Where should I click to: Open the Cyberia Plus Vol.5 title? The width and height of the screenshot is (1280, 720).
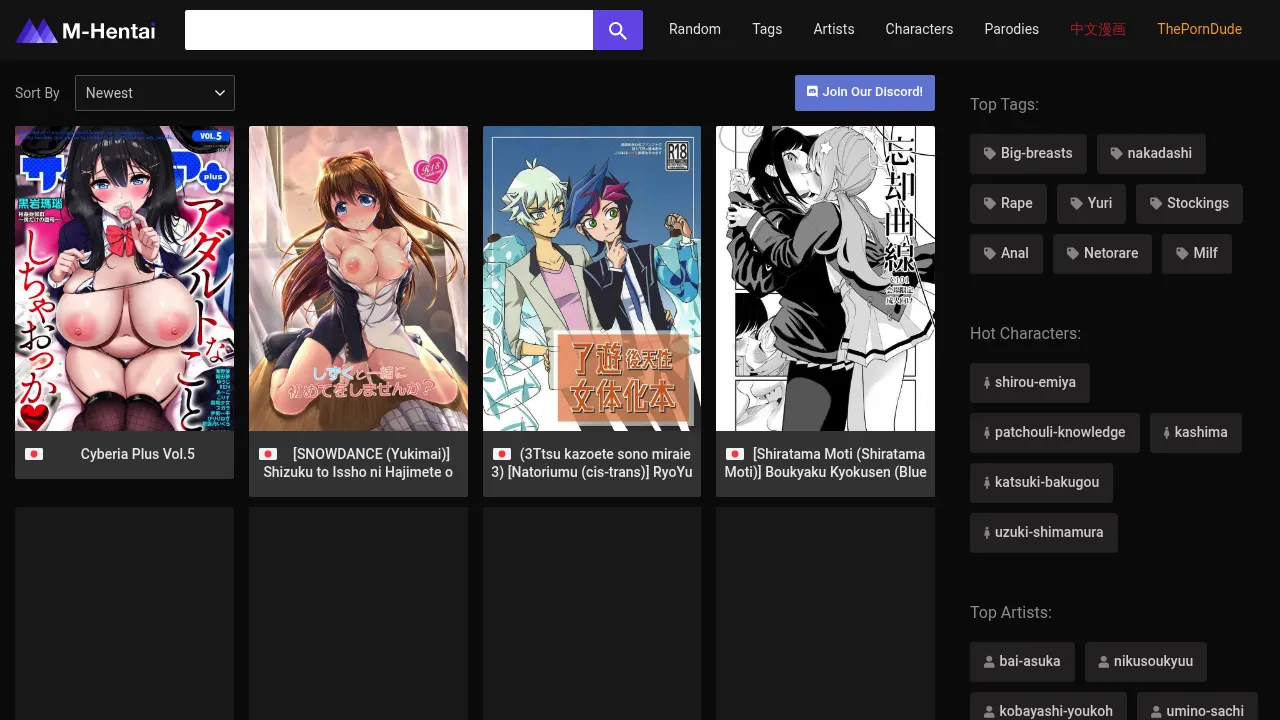pyautogui.click(x=138, y=454)
